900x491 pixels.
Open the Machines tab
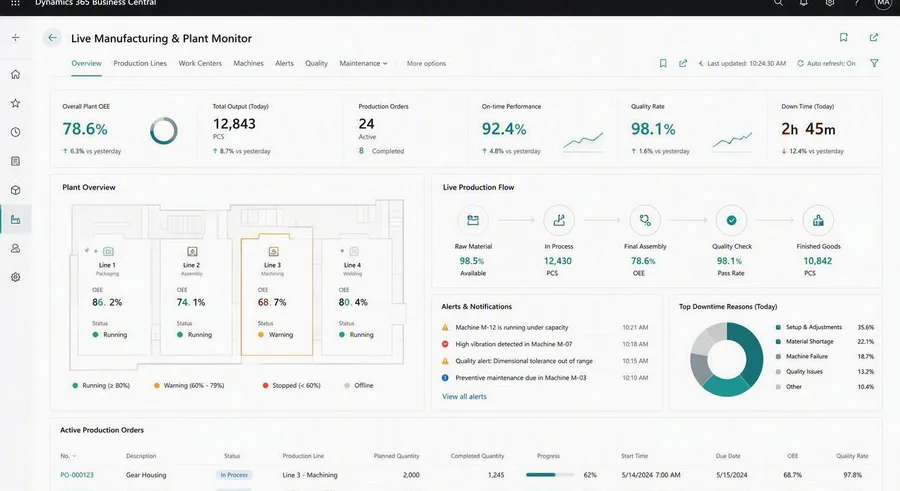pos(248,63)
